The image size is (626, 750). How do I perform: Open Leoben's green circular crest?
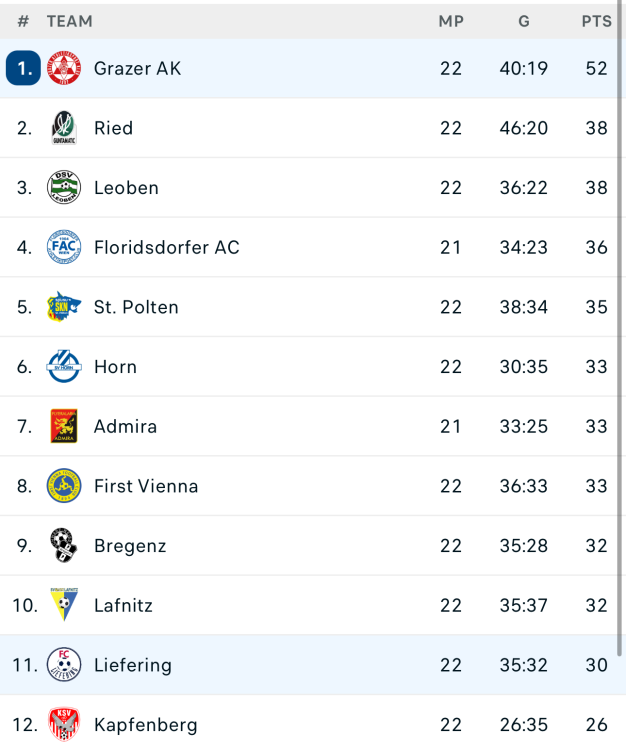point(64,188)
